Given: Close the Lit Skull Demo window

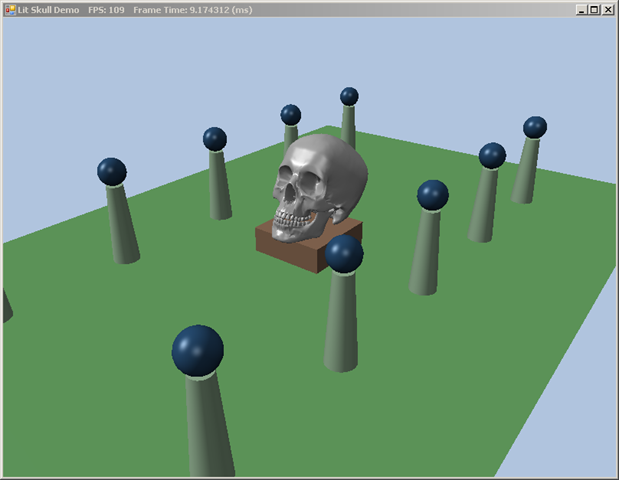Looking at the screenshot, I should click(608, 10).
